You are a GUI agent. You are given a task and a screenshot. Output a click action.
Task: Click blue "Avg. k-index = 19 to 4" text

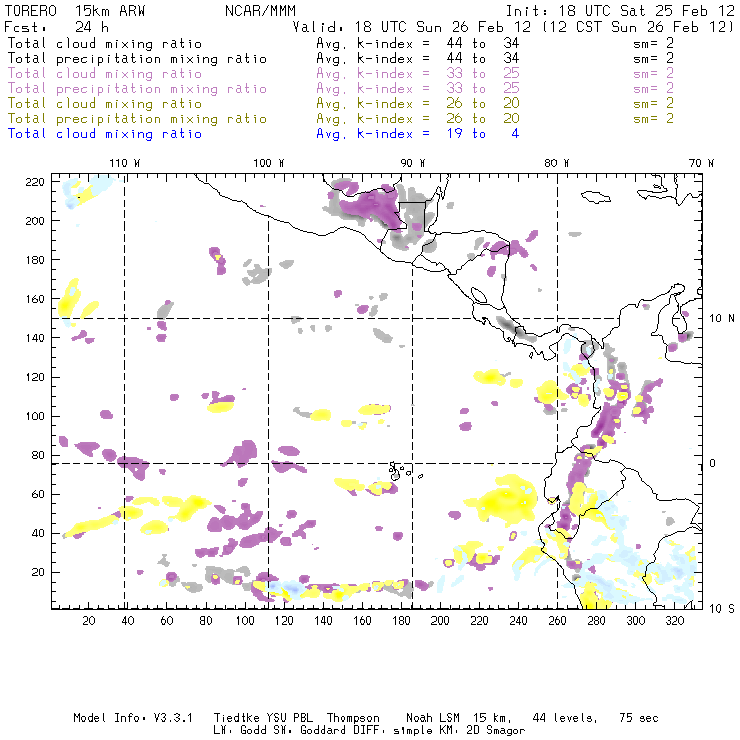pyautogui.click(x=418, y=134)
